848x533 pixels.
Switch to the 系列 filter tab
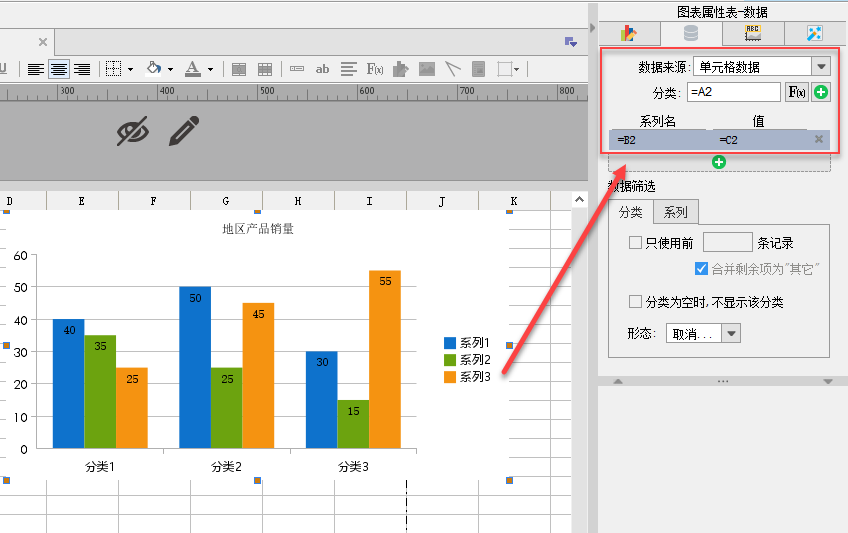tap(675, 212)
